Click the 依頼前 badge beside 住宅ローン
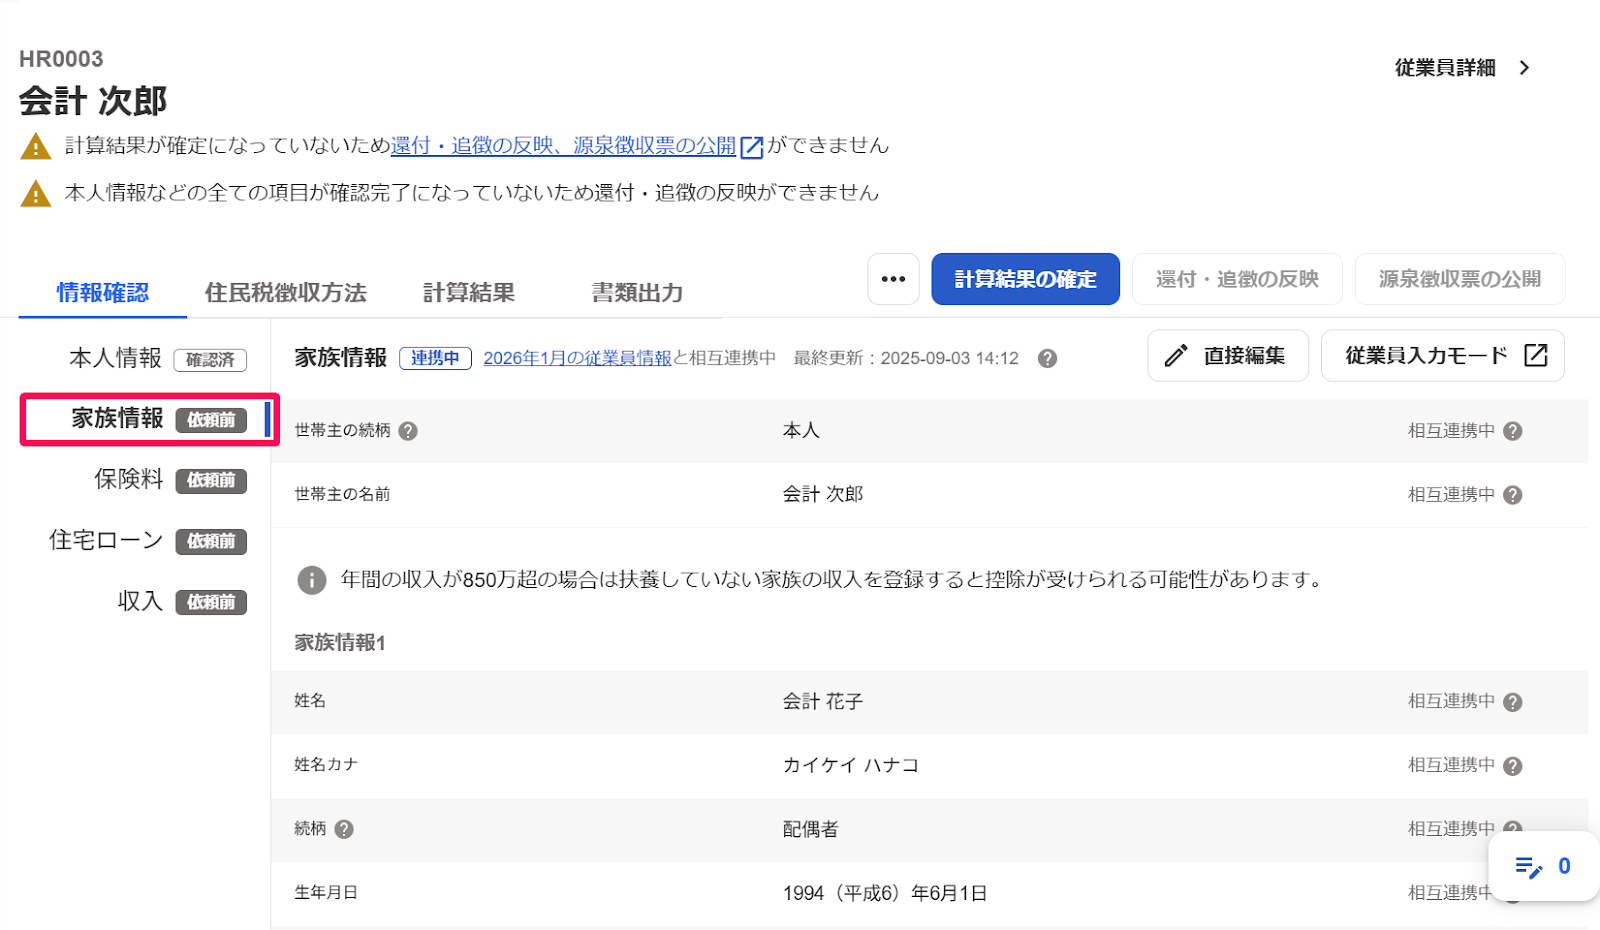The width and height of the screenshot is (1600, 930). [x=211, y=542]
